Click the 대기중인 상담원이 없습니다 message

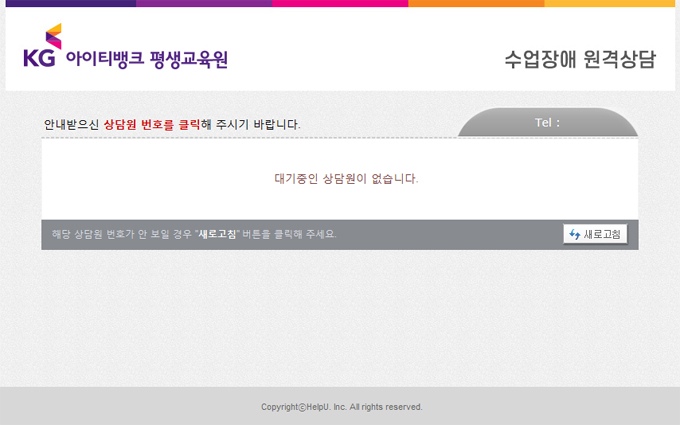[346, 179]
